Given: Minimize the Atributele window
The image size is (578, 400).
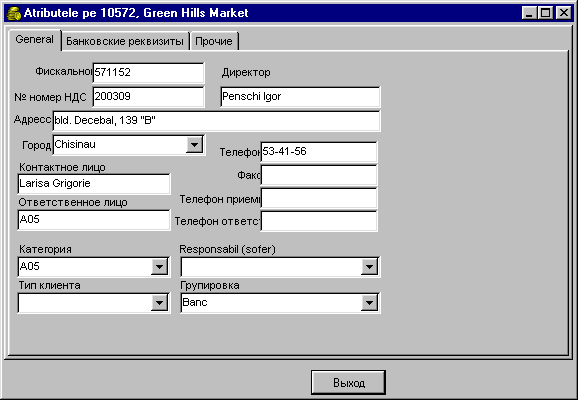Looking at the screenshot, I should [529, 13].
